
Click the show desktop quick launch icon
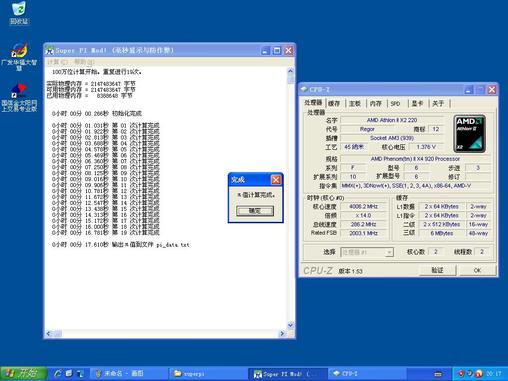pos(69,373)
